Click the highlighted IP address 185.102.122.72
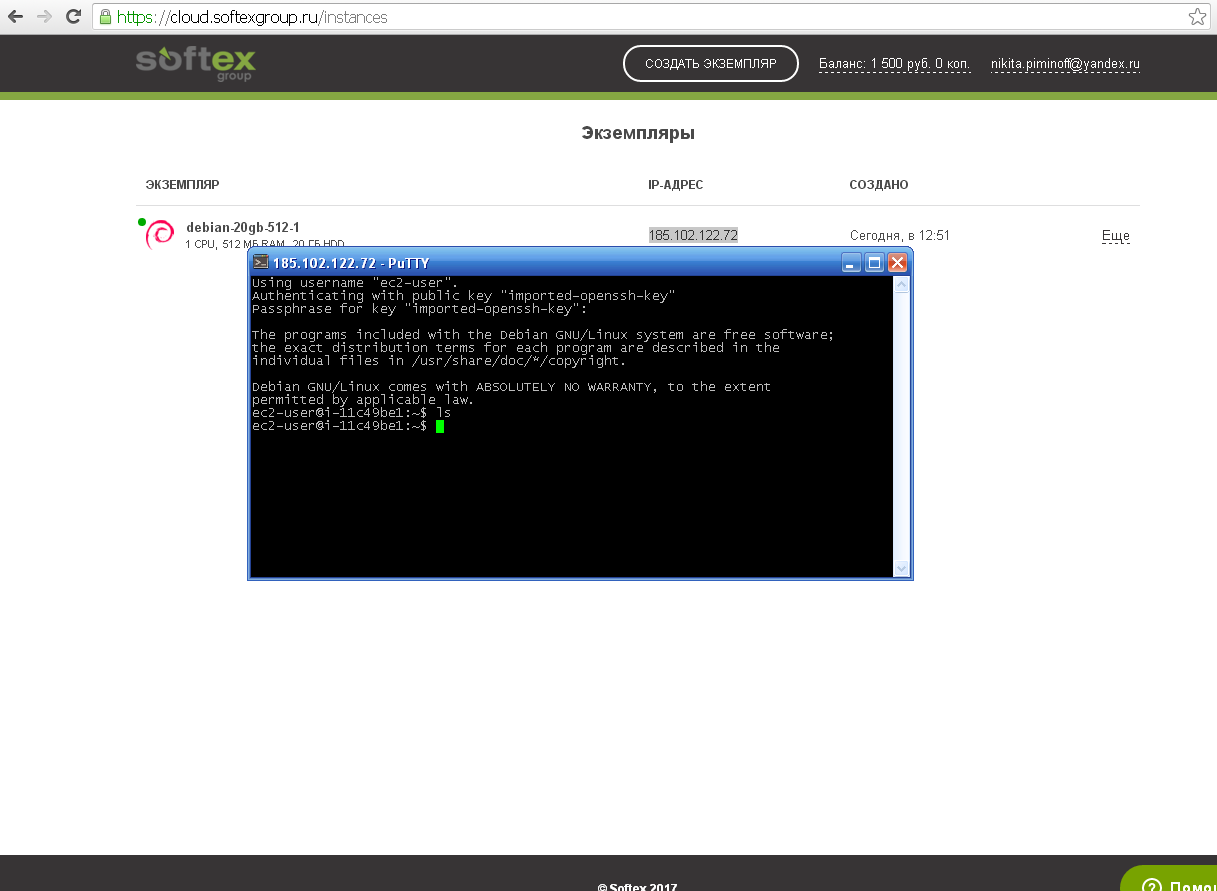 tap(693, 235)
